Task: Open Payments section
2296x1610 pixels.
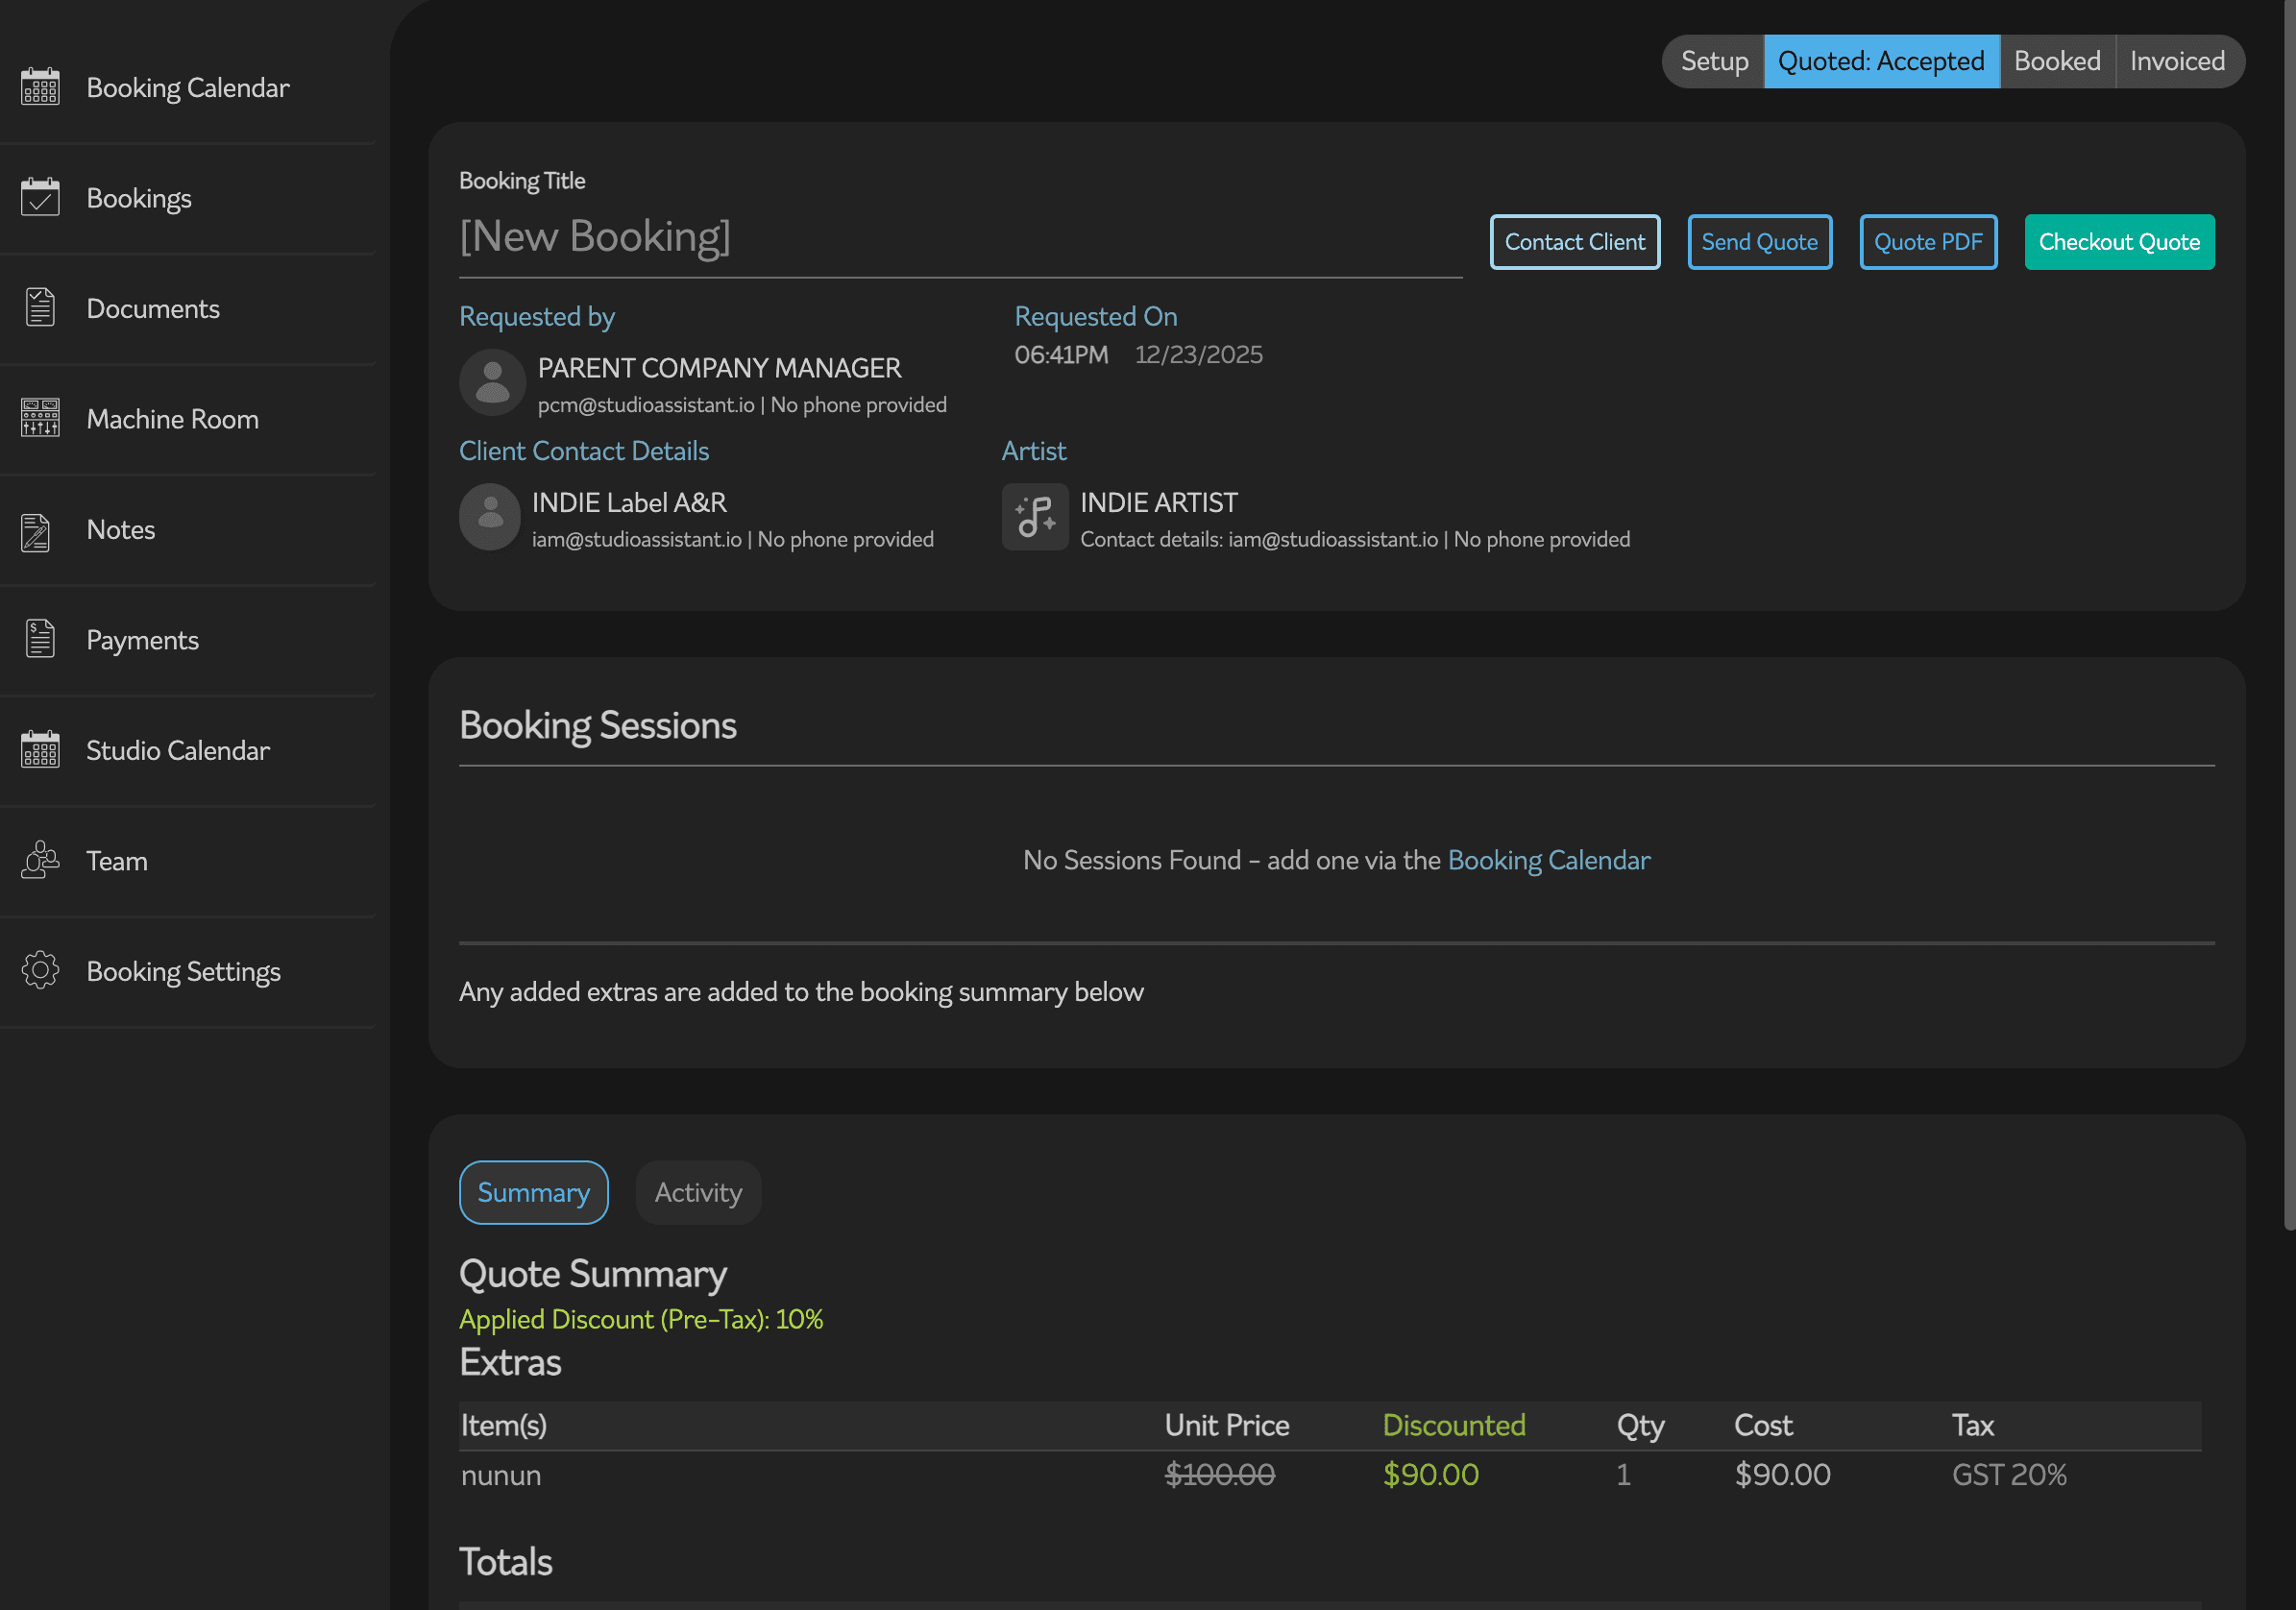Action: tap(188, 640)
